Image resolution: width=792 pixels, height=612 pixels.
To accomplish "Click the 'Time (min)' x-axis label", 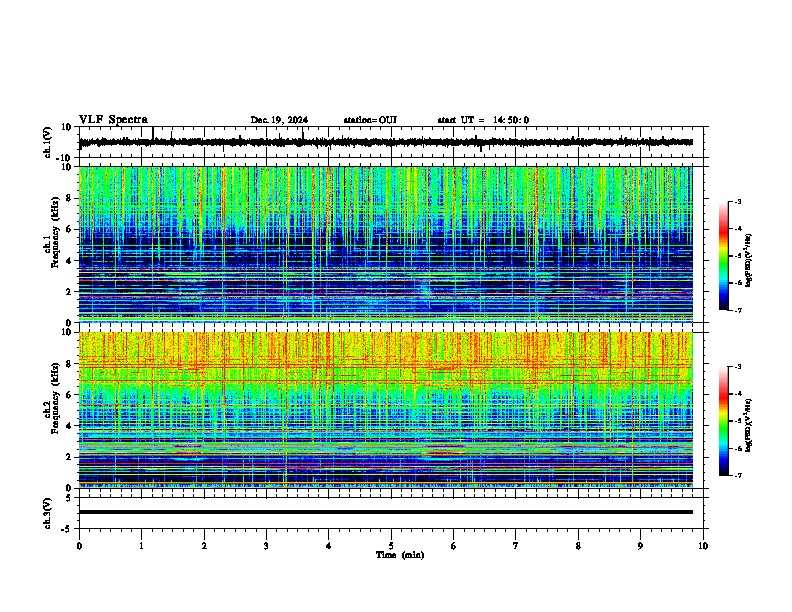I will 400,555.
